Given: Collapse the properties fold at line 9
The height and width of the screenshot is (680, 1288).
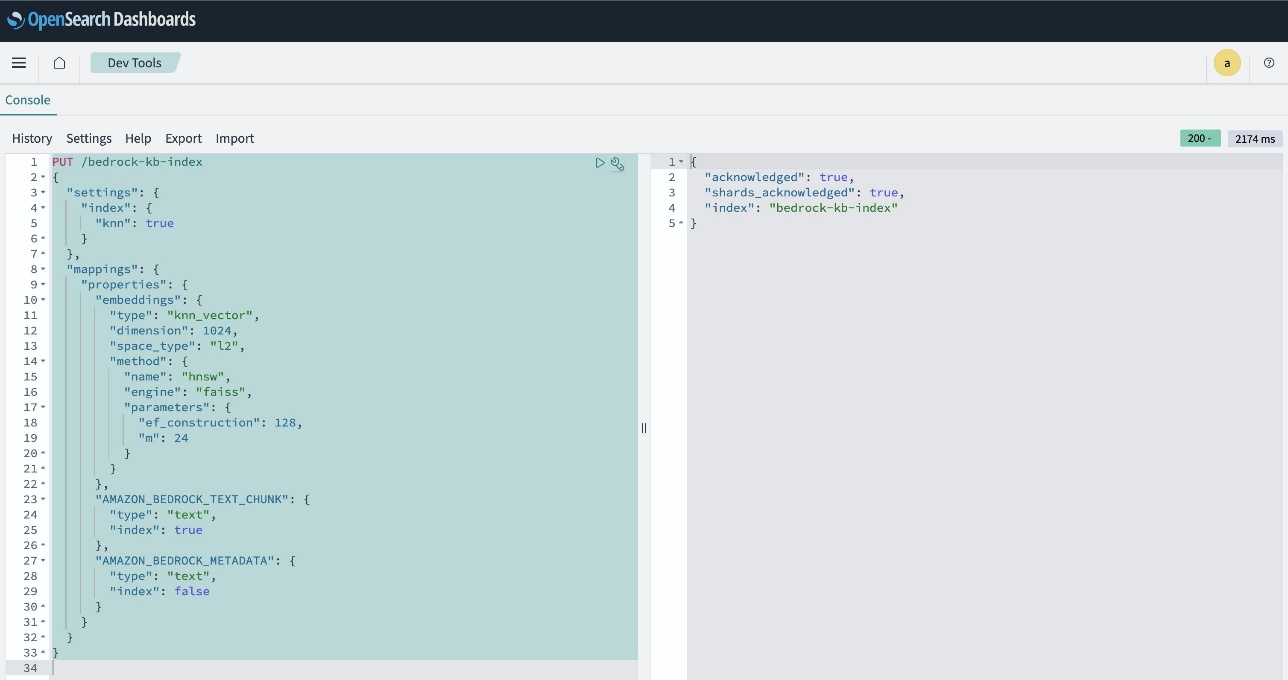Looking at the screenshot, I should pyautogui.click(x=43, y=285).
